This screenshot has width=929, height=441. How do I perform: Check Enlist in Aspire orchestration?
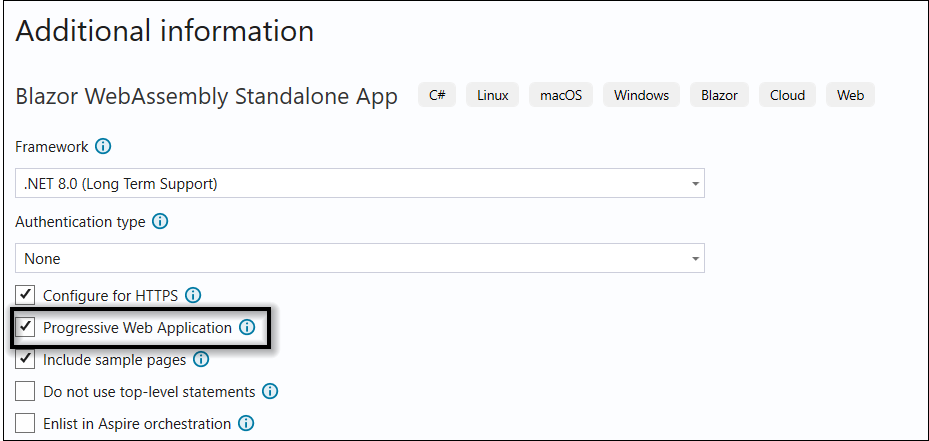click(x=25, y=423)
